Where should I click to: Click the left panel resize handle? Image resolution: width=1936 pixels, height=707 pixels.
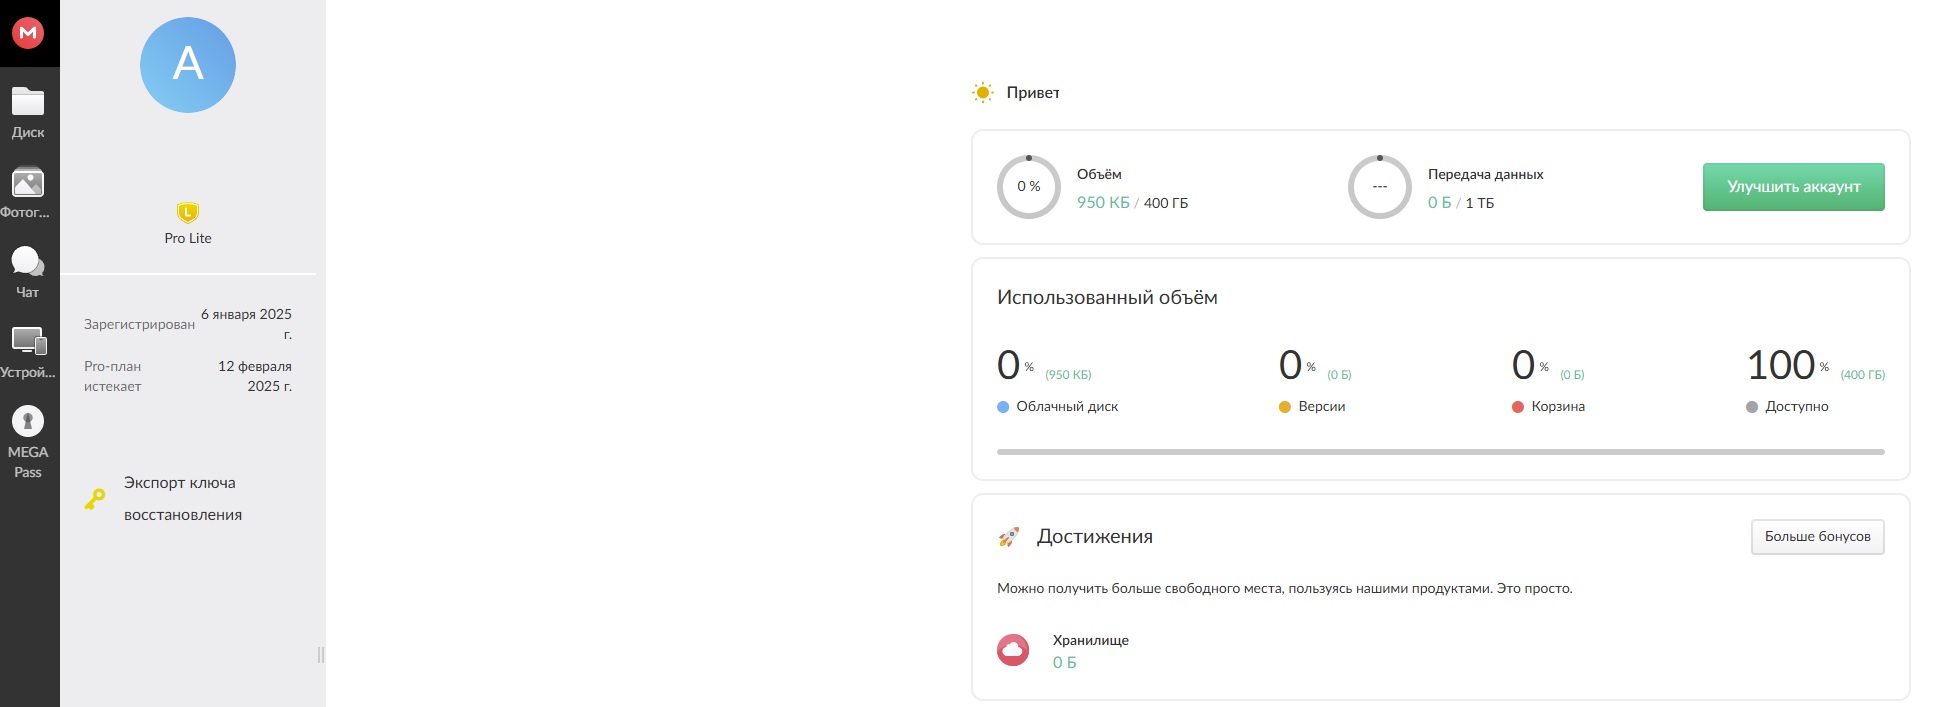321,655
